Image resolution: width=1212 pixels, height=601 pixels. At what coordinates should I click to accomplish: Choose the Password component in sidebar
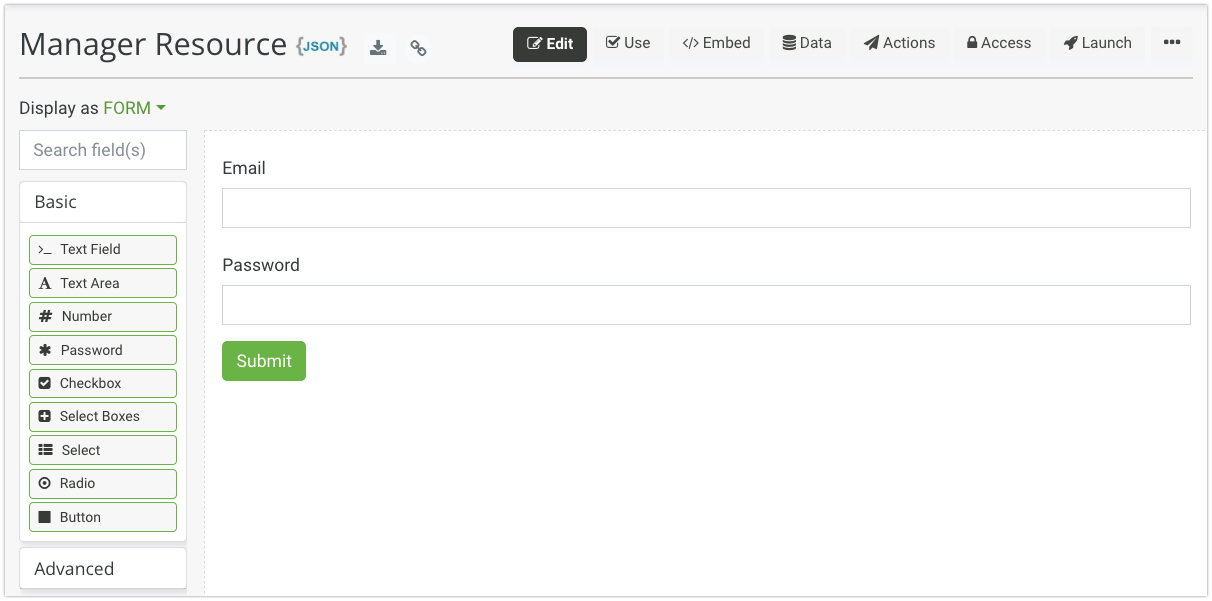click(x=103, y=350)
